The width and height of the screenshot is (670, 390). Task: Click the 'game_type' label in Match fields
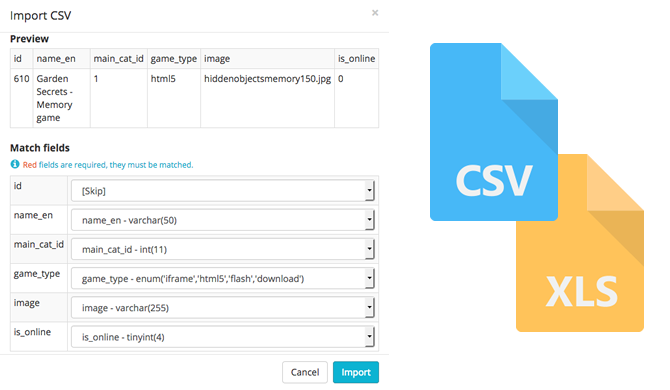pos(37,274)
